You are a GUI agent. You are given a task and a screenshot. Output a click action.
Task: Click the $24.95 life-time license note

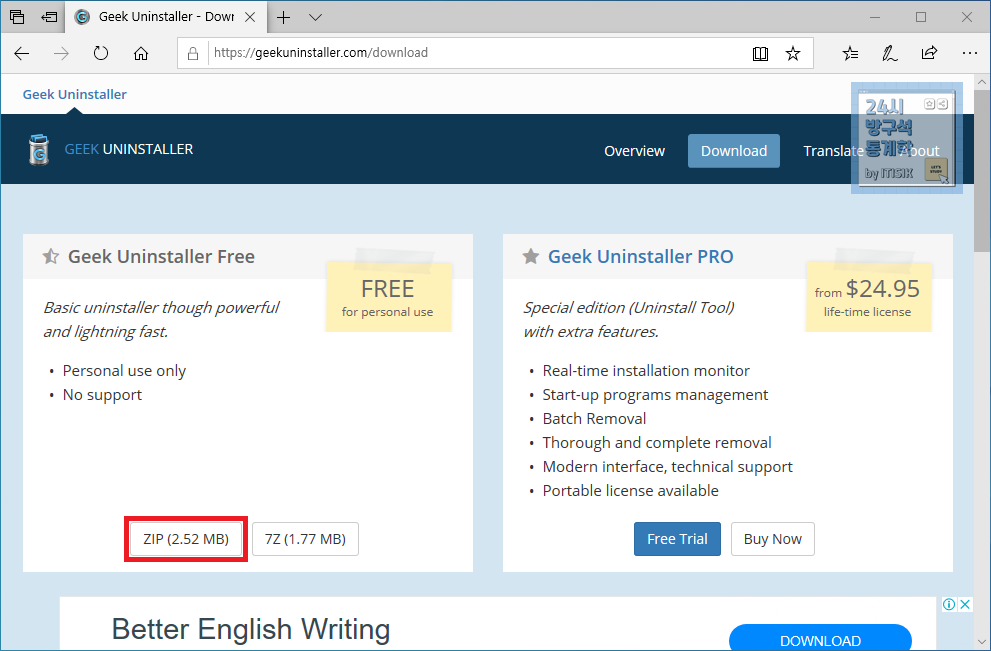tap(868, 297)
